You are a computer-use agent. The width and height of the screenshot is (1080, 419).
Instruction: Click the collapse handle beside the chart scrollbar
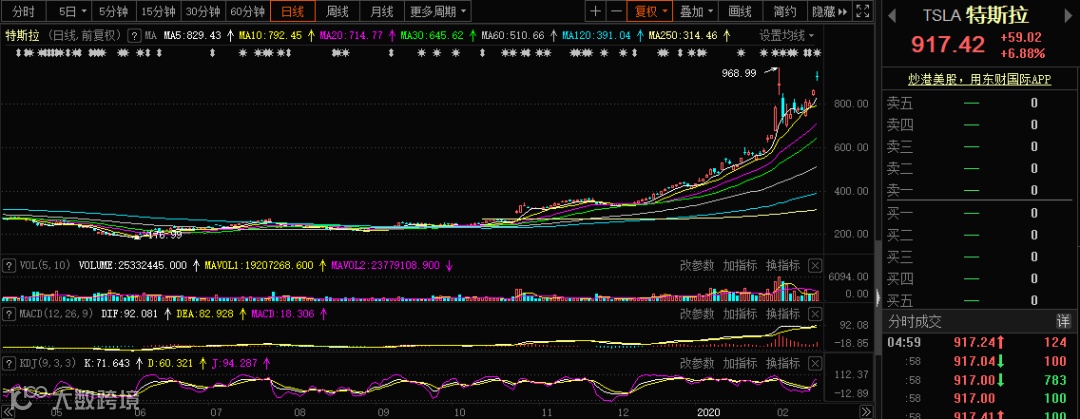[x=878, y=298]
